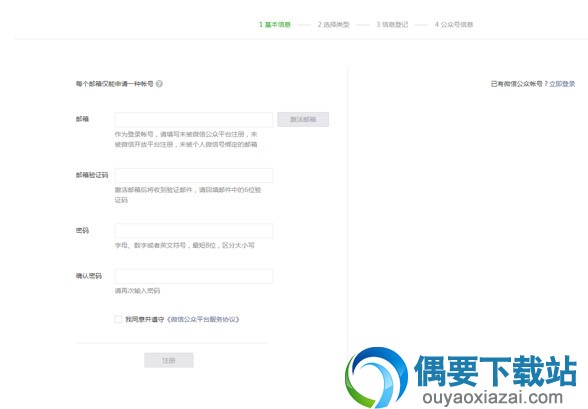Focus the 邮箱验证码 verification code field
This screenshot has width=588, height=409.
(194, 175)
